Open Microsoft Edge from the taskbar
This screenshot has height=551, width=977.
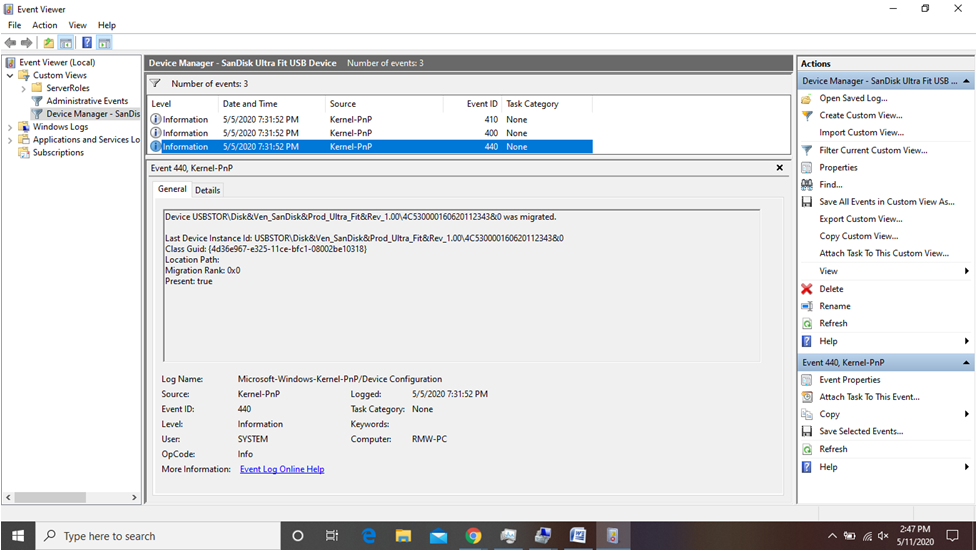pos(369,536)
